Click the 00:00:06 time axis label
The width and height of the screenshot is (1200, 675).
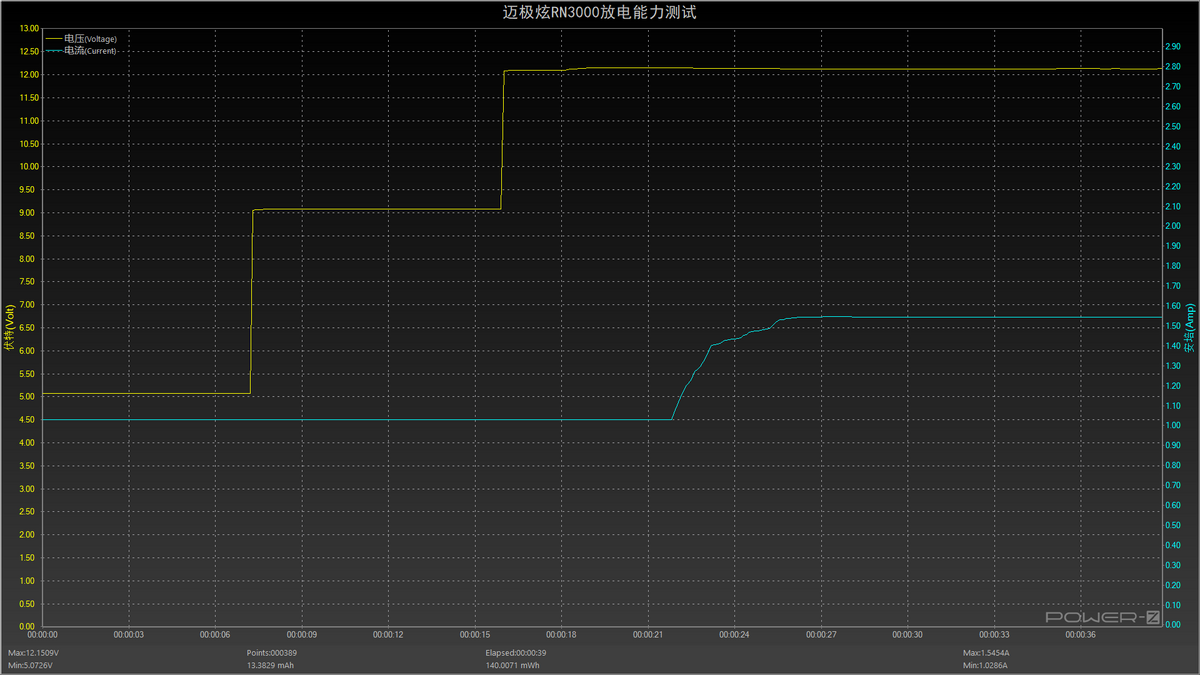(216, 635)
